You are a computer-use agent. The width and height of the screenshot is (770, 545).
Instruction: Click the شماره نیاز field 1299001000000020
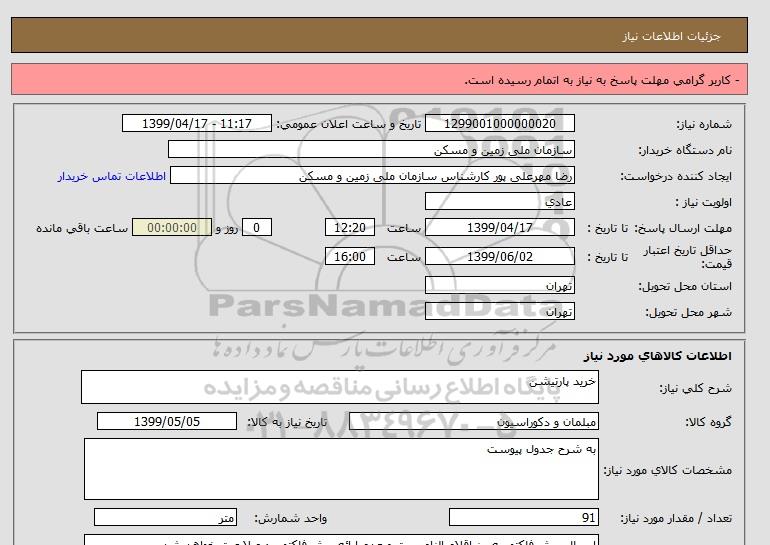(500, 123)
